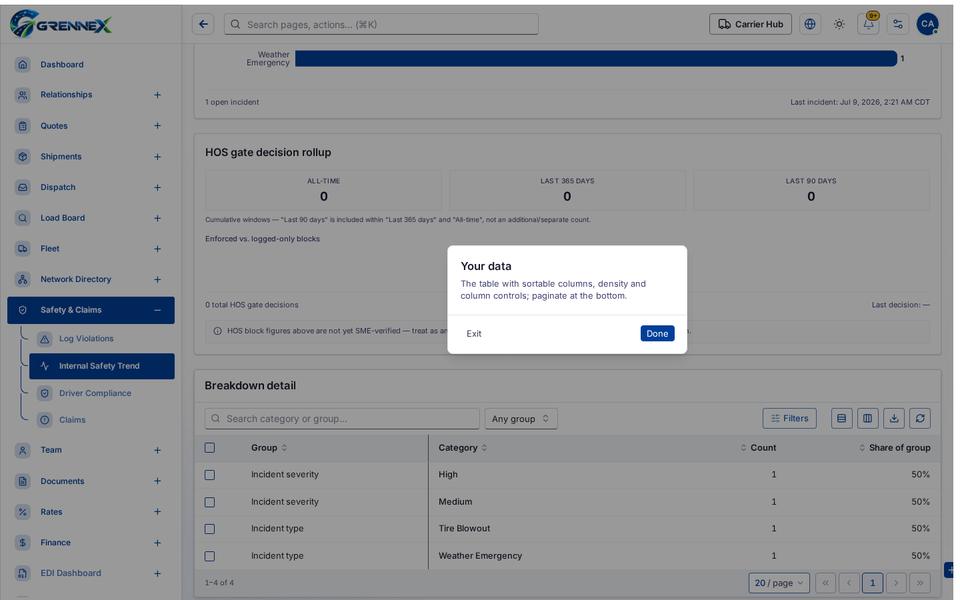Open the Carrier Hub button

[x=750, y=24]
